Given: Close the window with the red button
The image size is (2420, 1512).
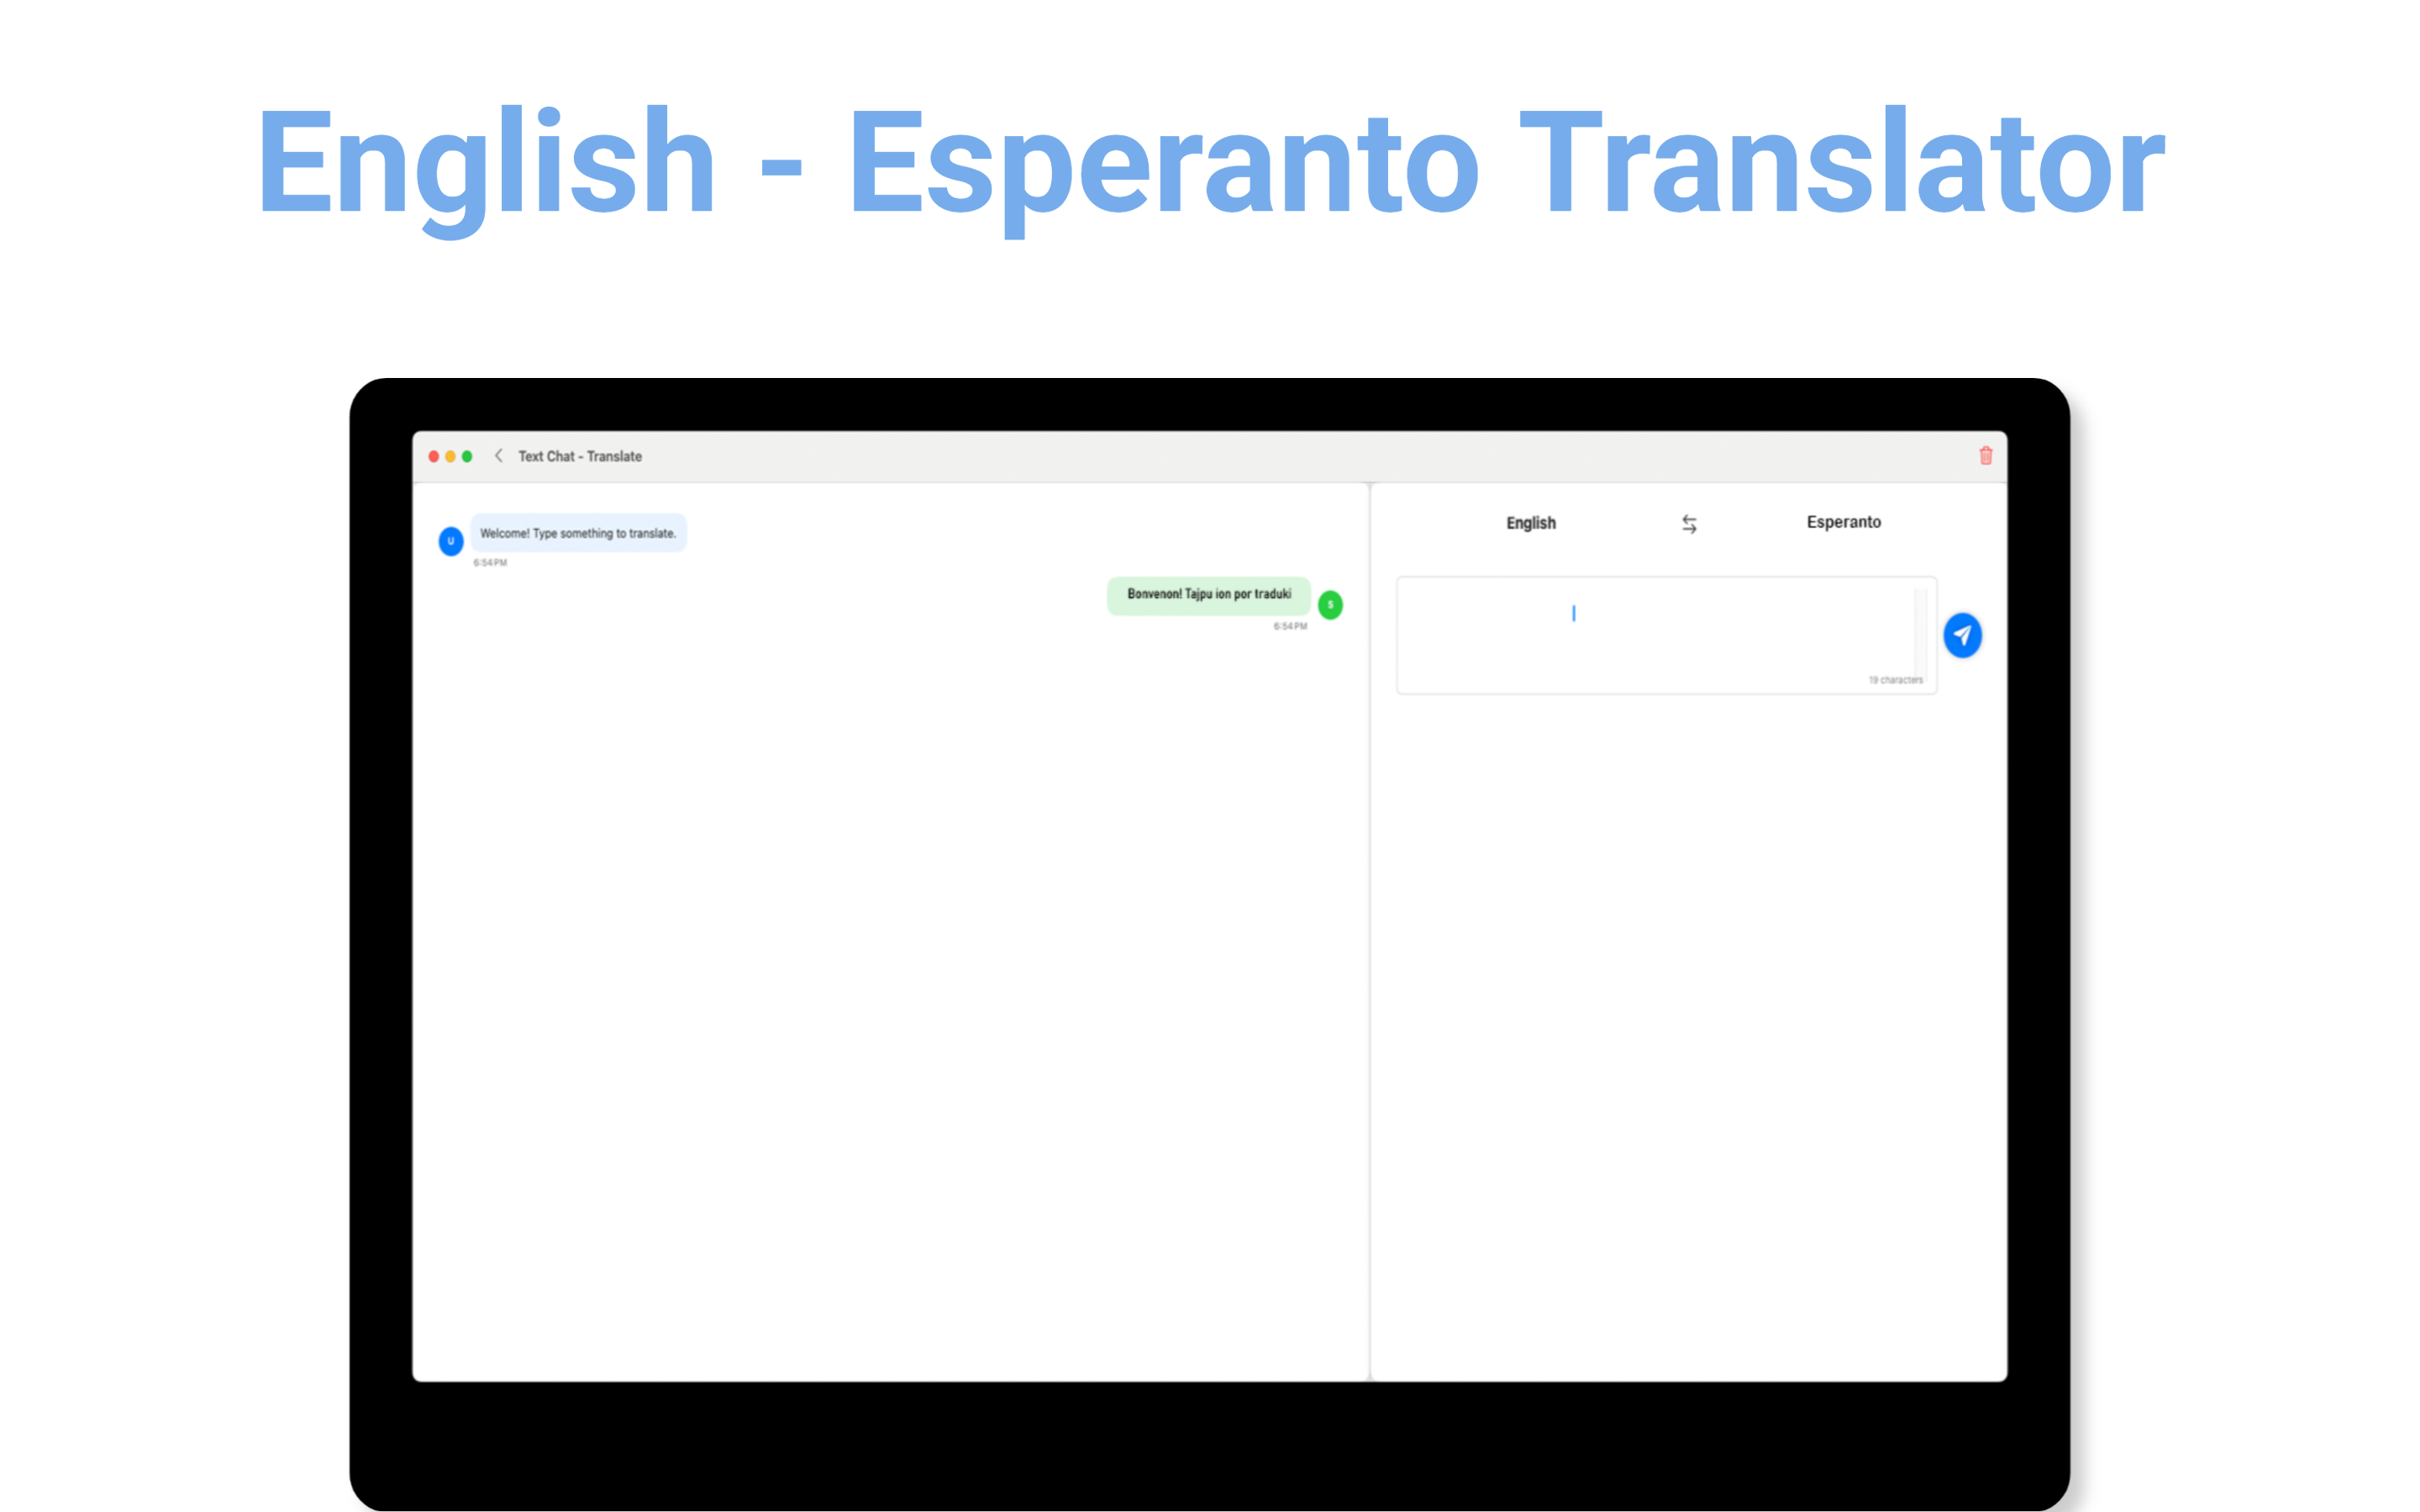Looking at the screenshot, I should pyautogui.click(x=434, y=456).
